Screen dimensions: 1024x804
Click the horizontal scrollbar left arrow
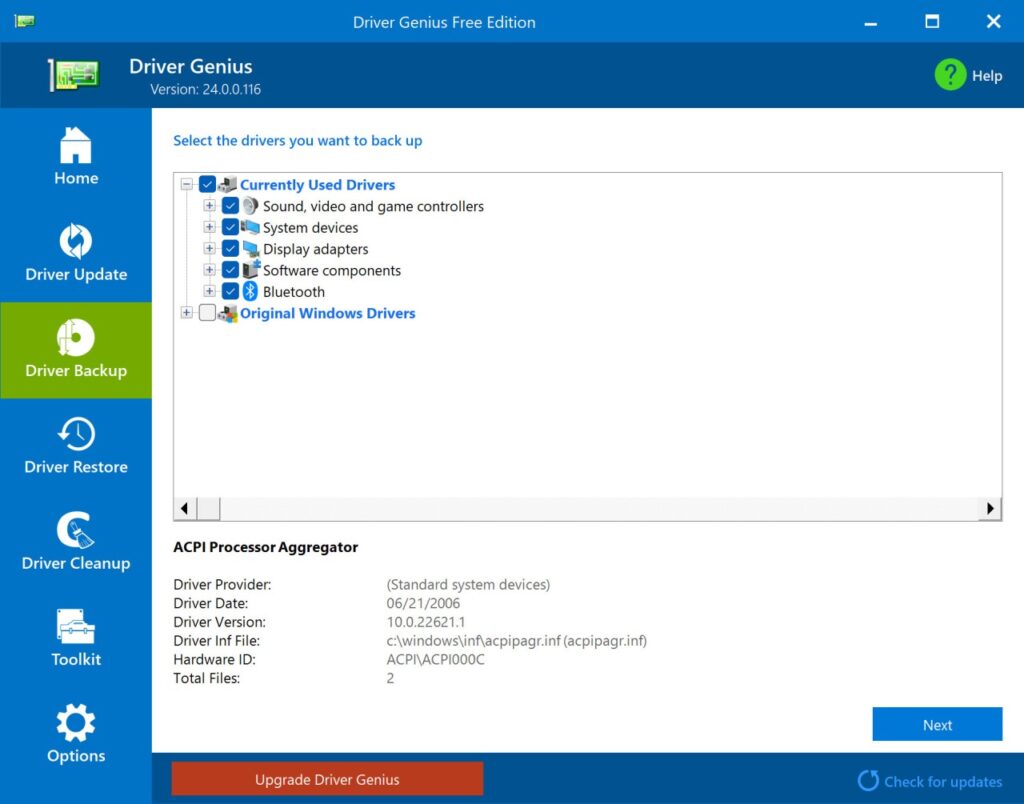pos(185,508)
